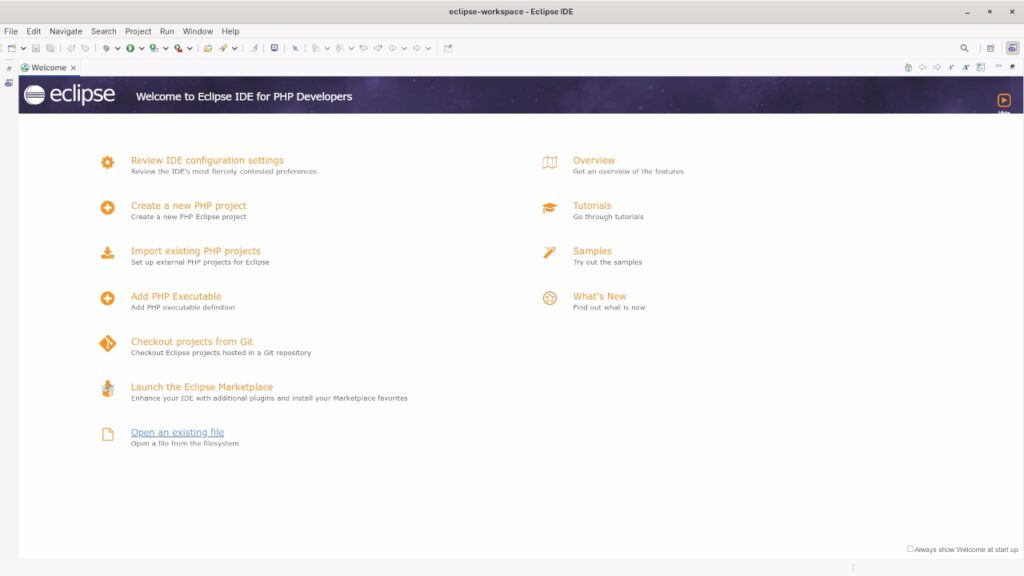Click the Save toolbar icon
Screen dimensions: 1024x576
(x=36, y=48)
